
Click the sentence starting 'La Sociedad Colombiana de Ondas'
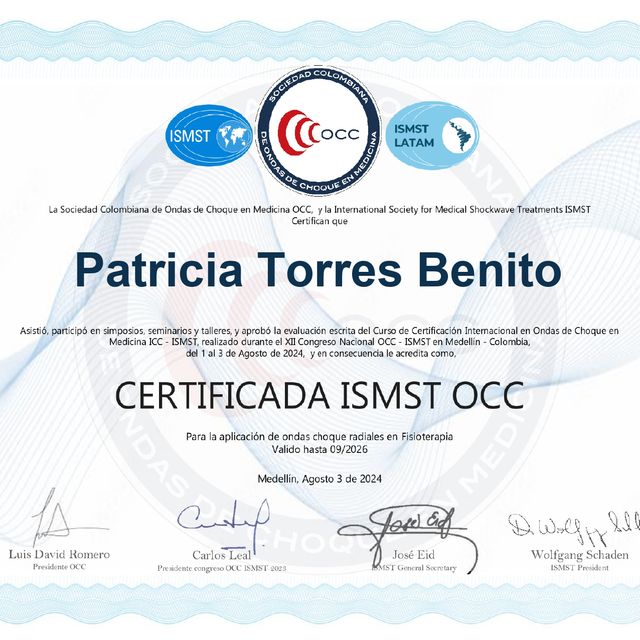coord(320,210)
